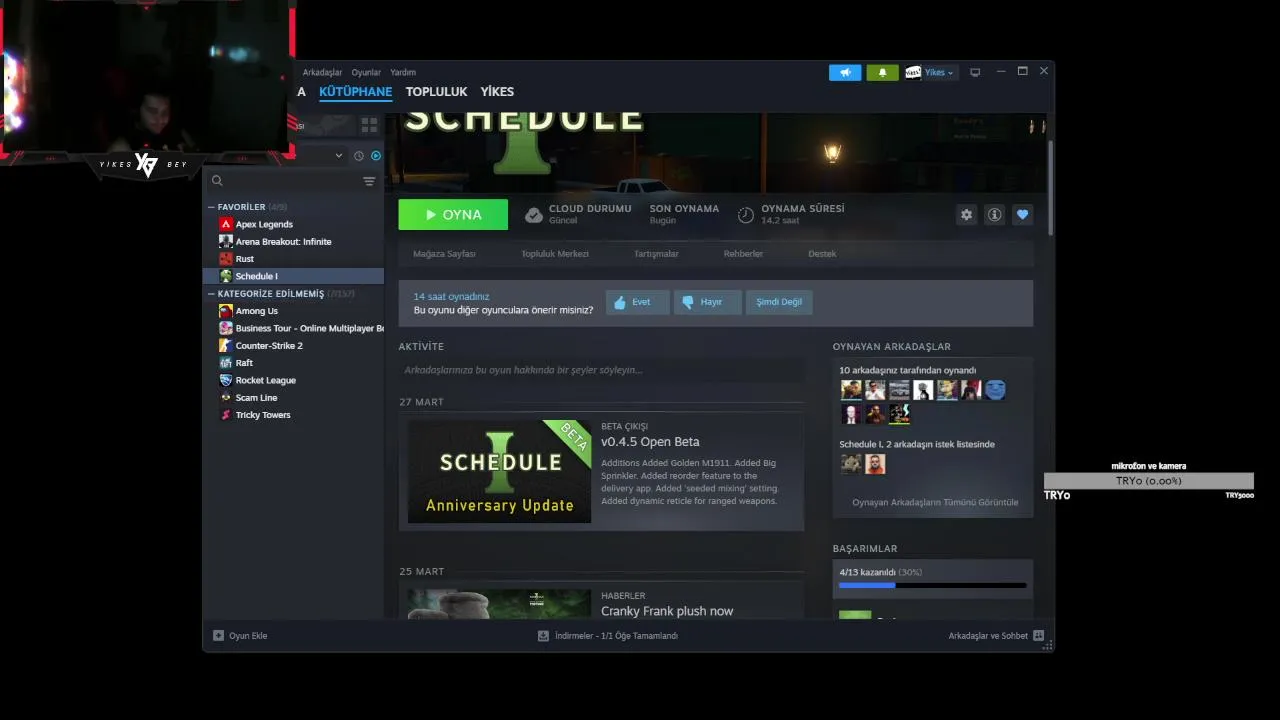
Task: Toggle the favorite heart icon
Action: pos(1022,215)
